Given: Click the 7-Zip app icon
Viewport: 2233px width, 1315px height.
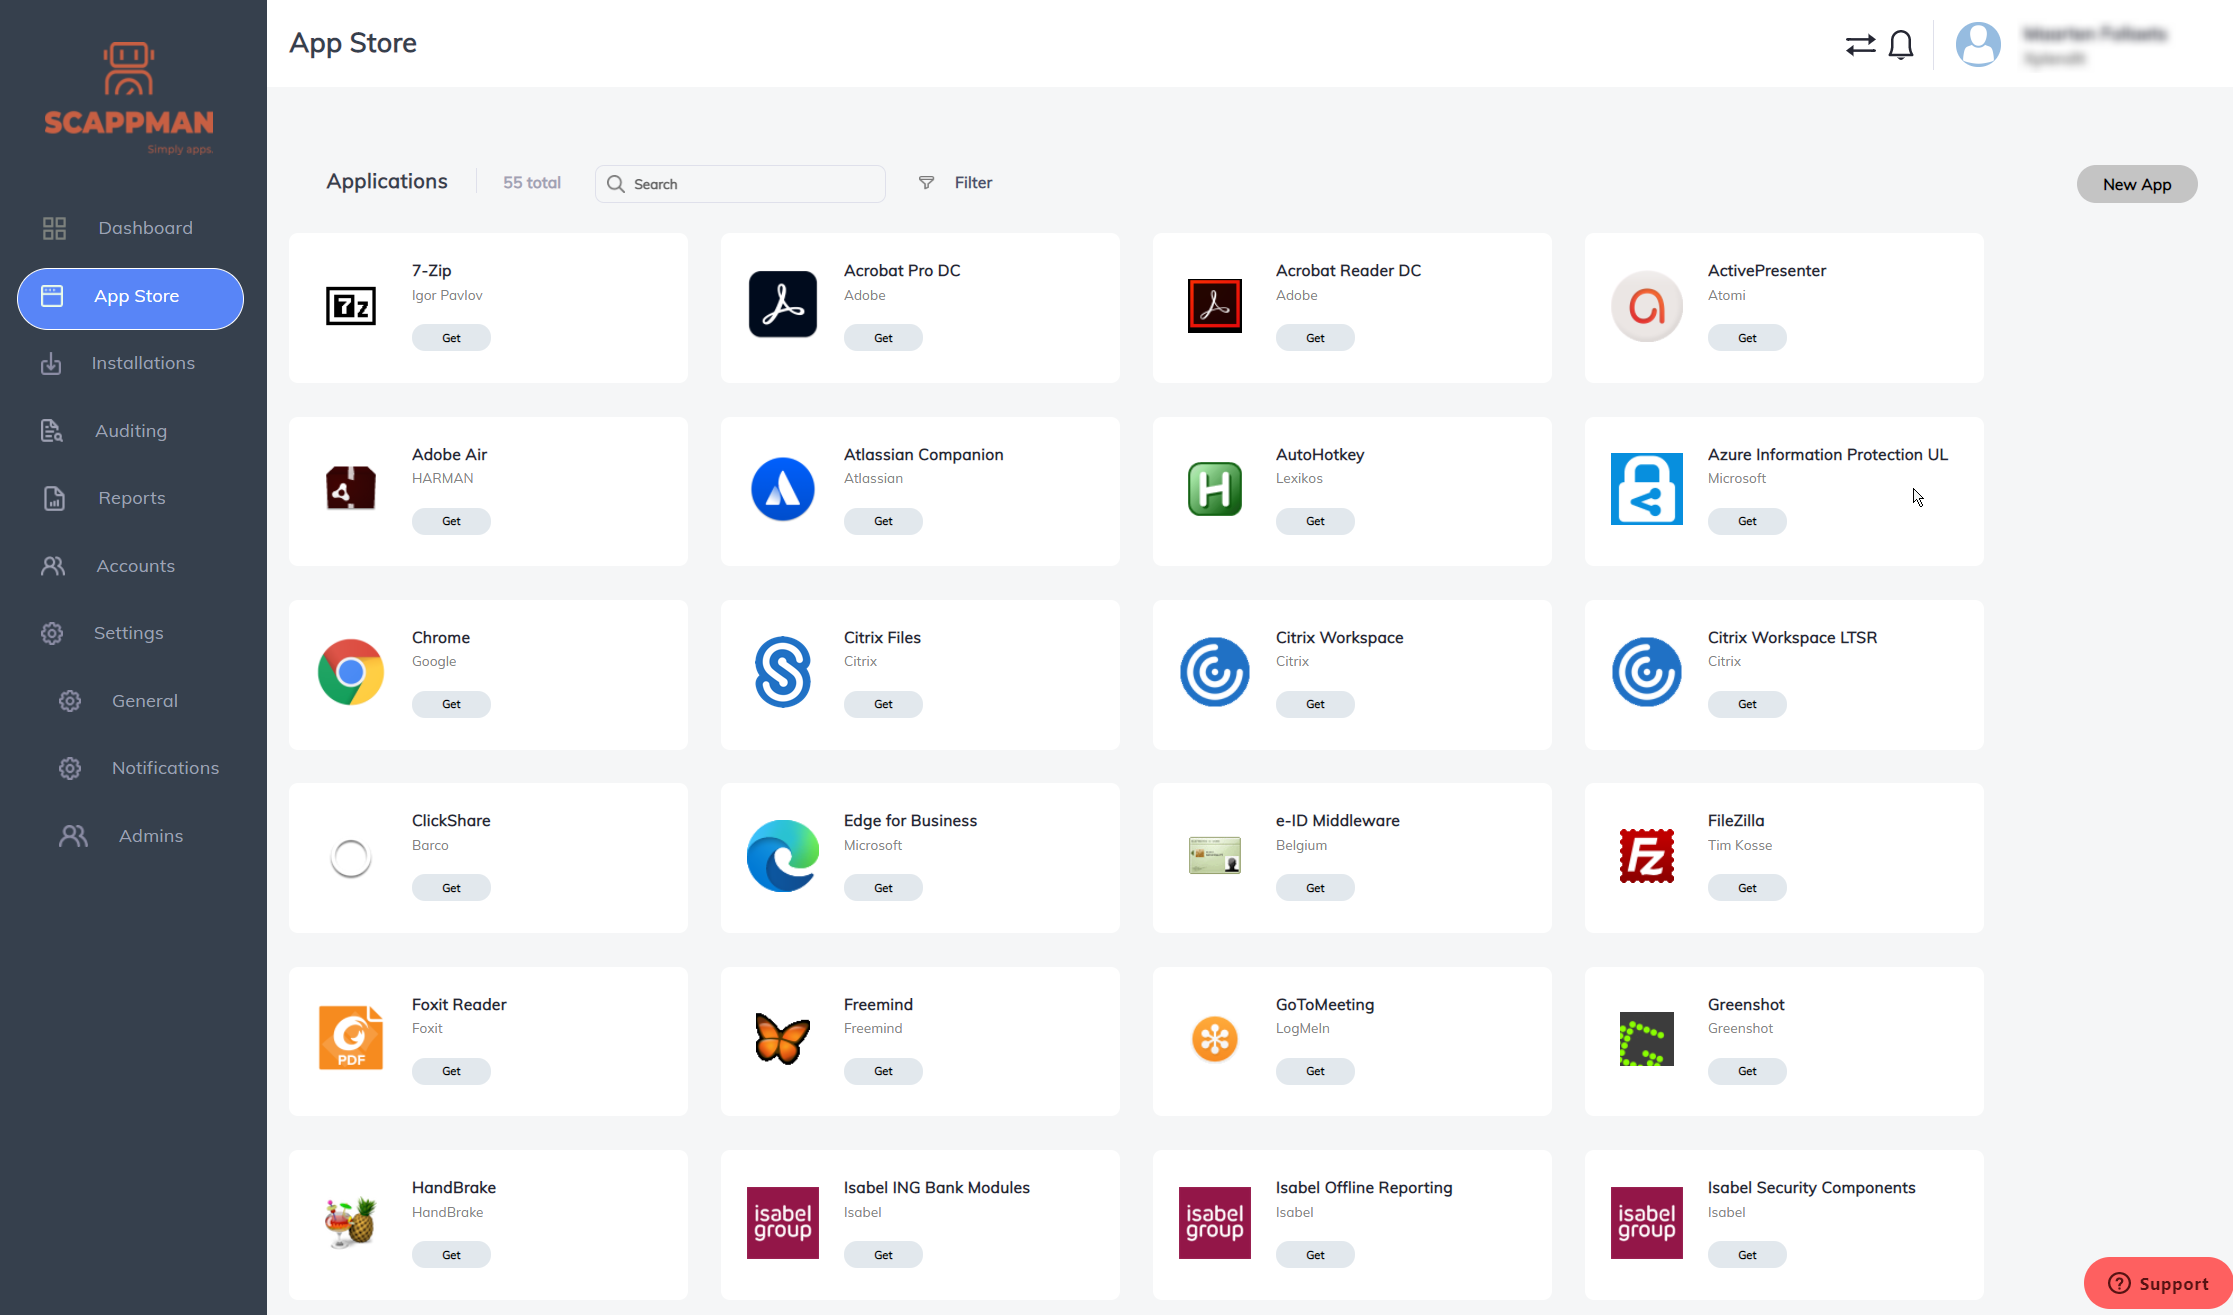Looking at the screenshot, I should point(351,306).
